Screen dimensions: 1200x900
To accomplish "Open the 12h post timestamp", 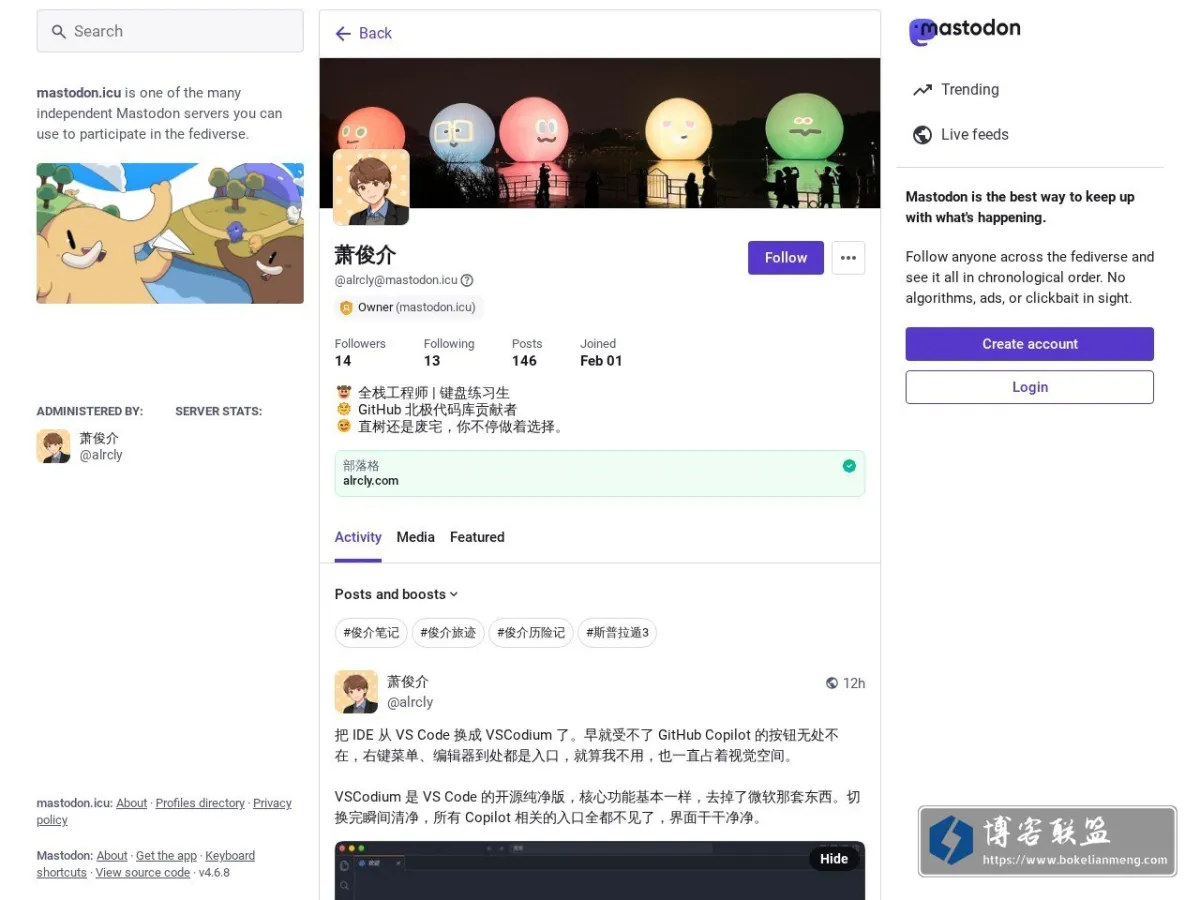I will pos(854,684).
